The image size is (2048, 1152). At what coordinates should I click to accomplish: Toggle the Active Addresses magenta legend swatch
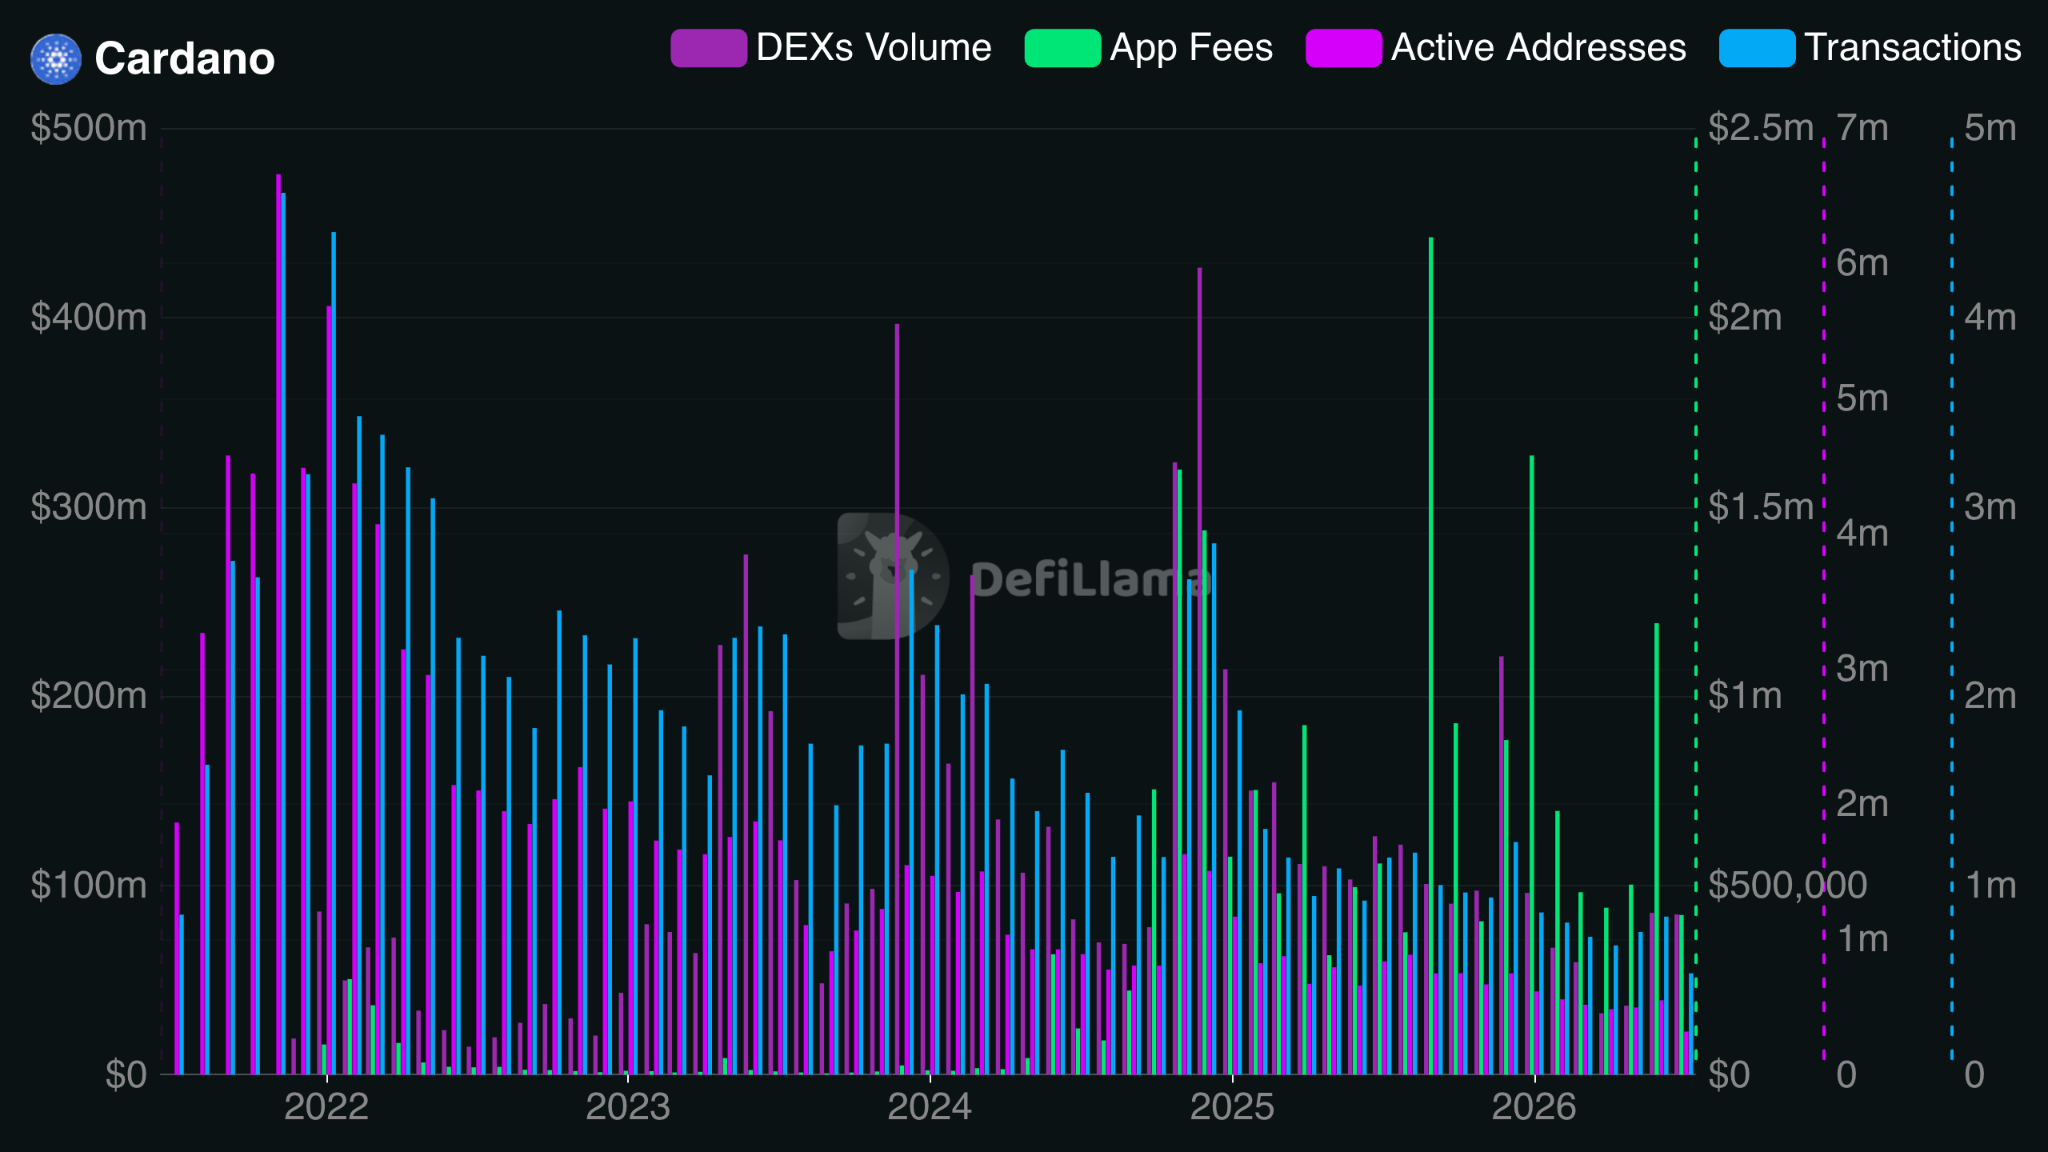pyautogui.click(x=1343, y=48)
